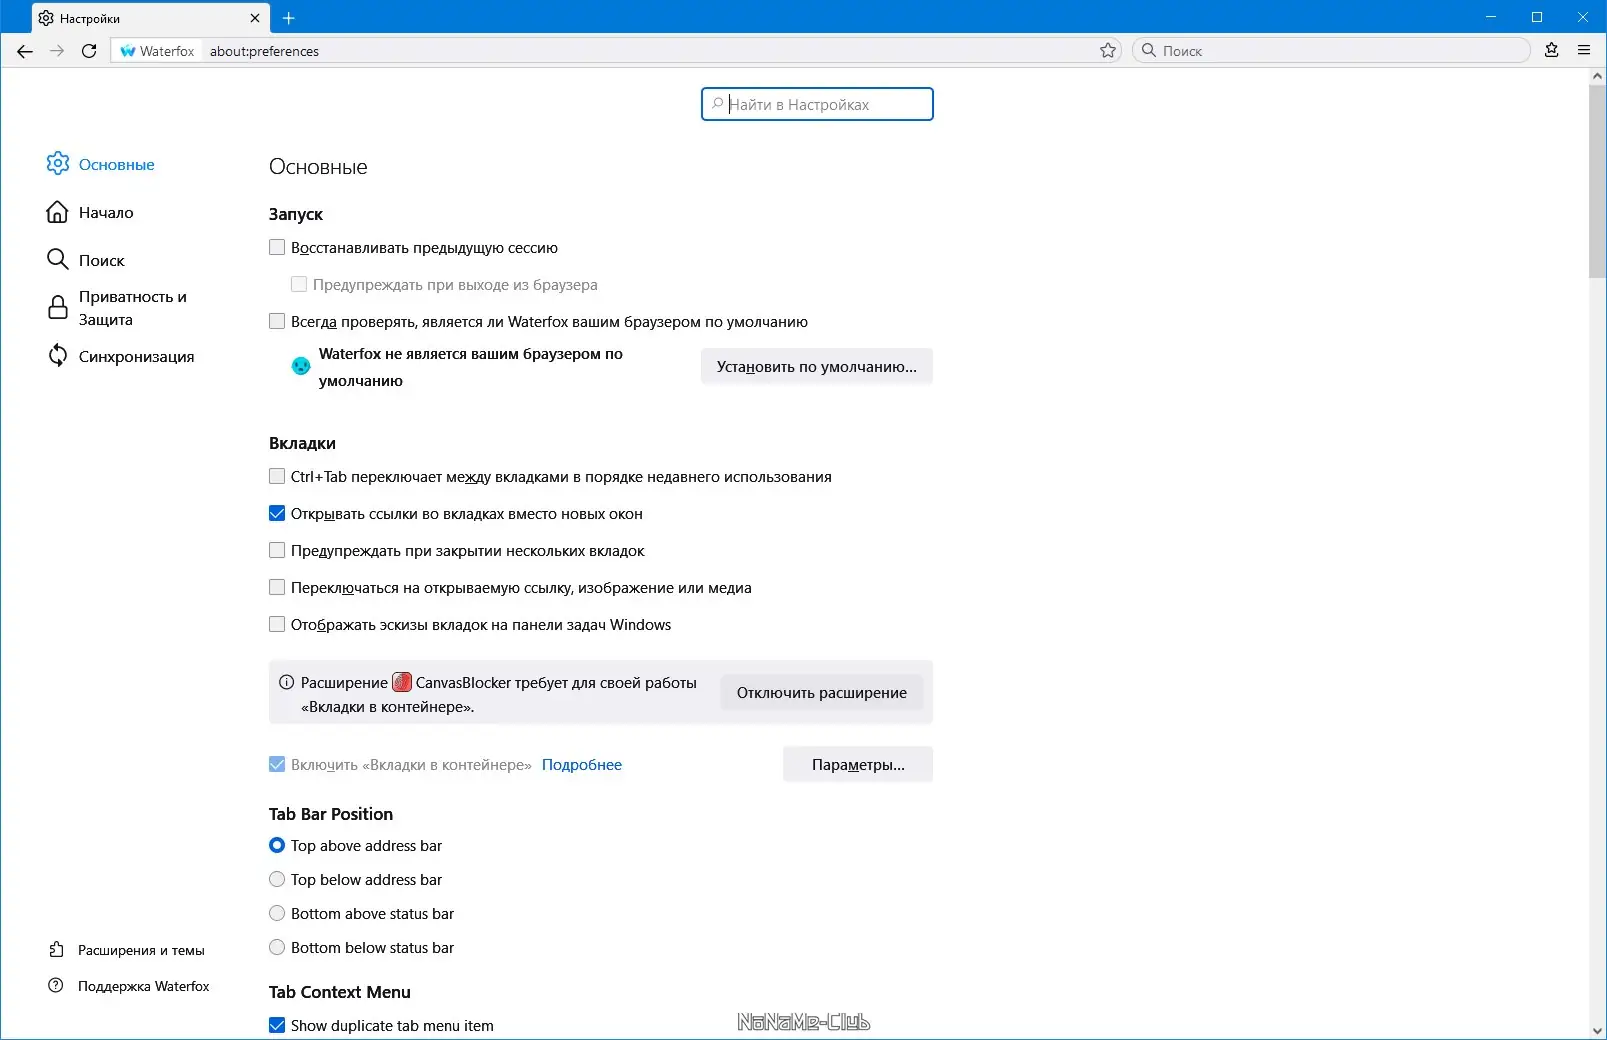Focus the Найти в Настройках search field
This screenshot has height=1040, width=1607.
click(x=817, y=104)
